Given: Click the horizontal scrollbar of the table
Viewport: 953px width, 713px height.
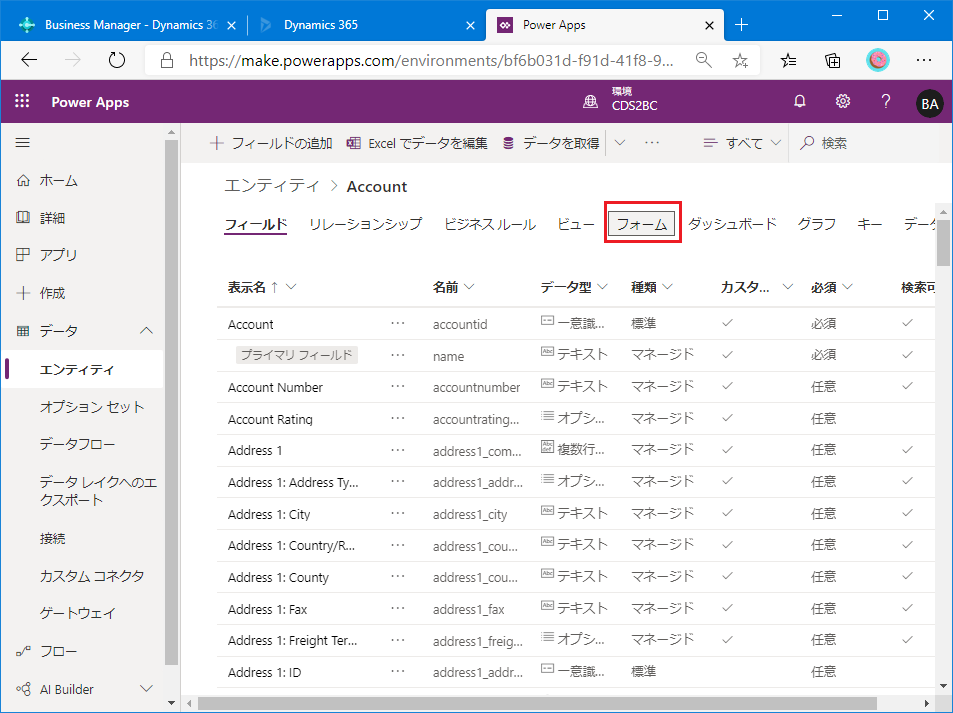Looking at the screenshot, I should click(537, 703).
